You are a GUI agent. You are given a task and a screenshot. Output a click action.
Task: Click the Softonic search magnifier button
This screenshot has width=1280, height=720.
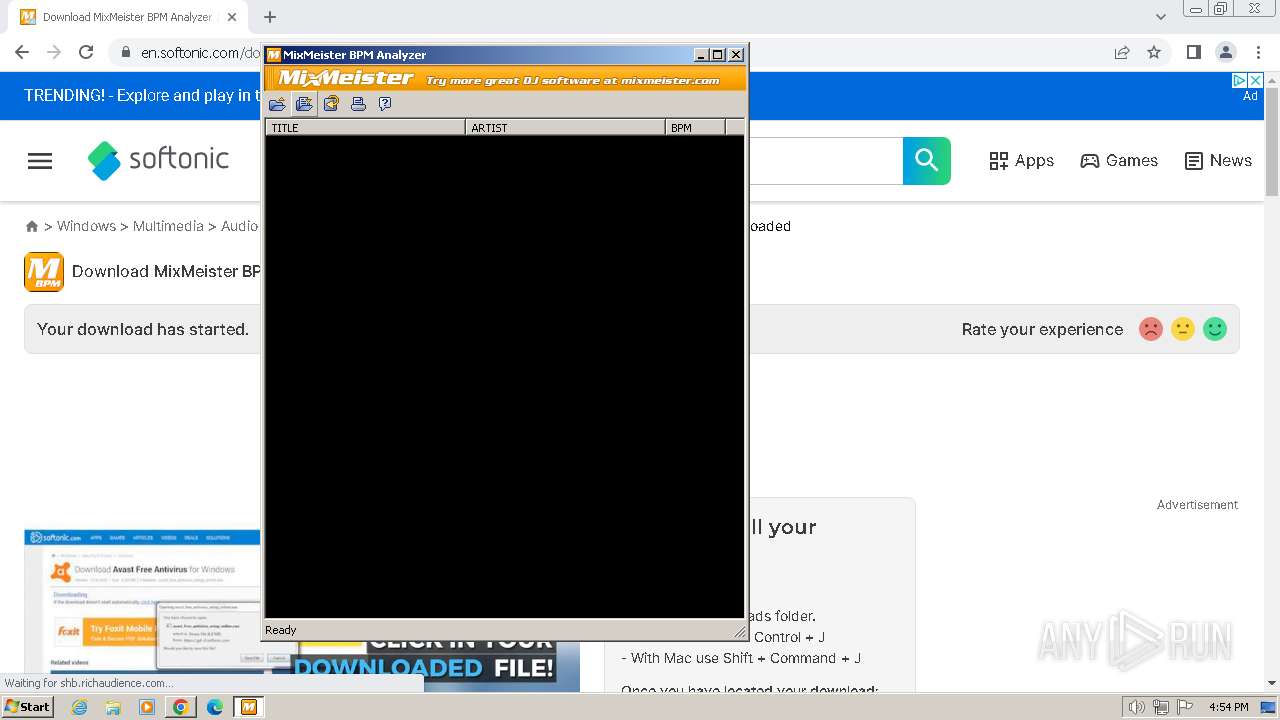point(927,161)
